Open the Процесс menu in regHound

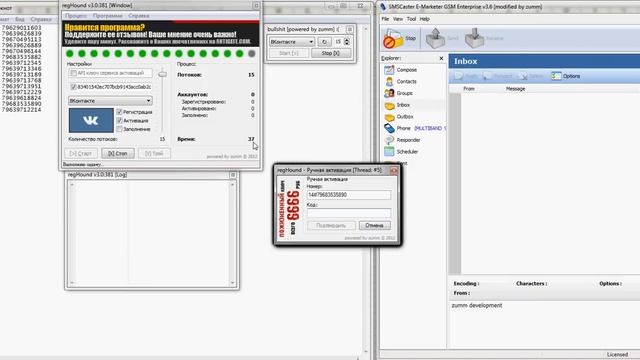point(76,16)
